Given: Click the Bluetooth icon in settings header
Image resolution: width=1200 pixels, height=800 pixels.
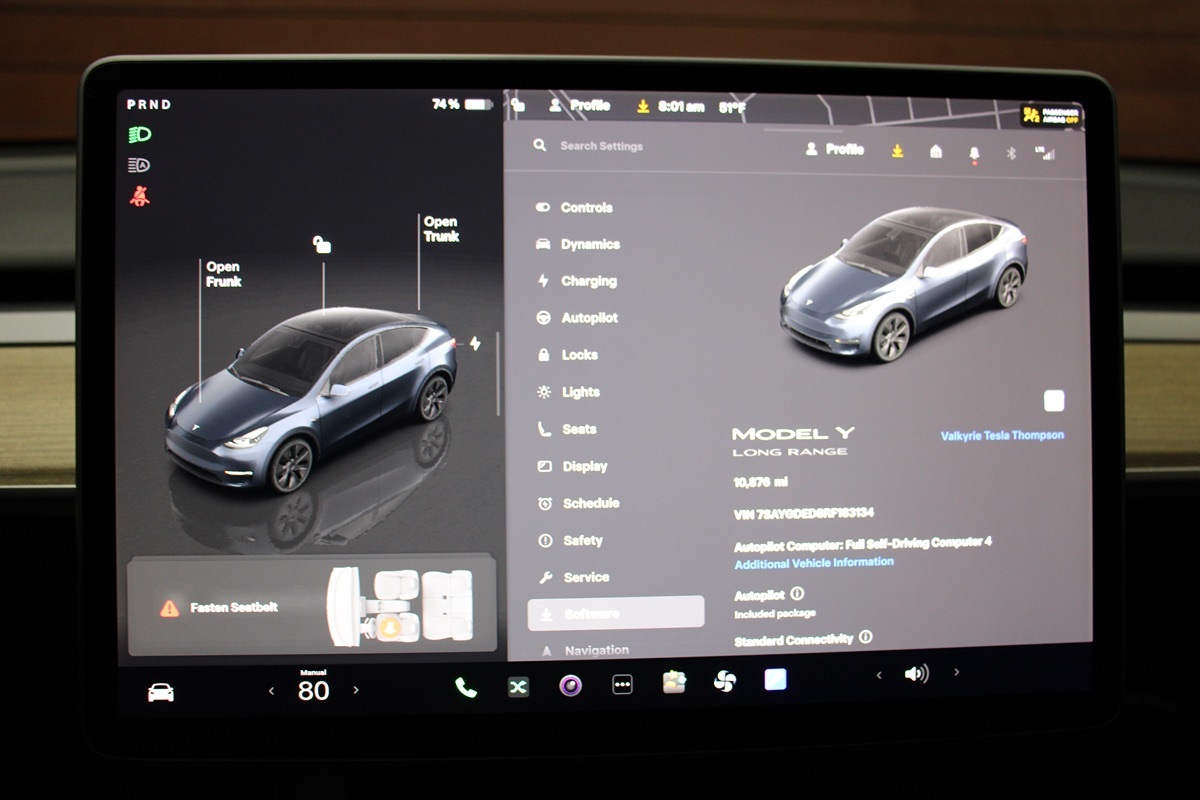Looking at the screenshot, I should coord(1010,152).
